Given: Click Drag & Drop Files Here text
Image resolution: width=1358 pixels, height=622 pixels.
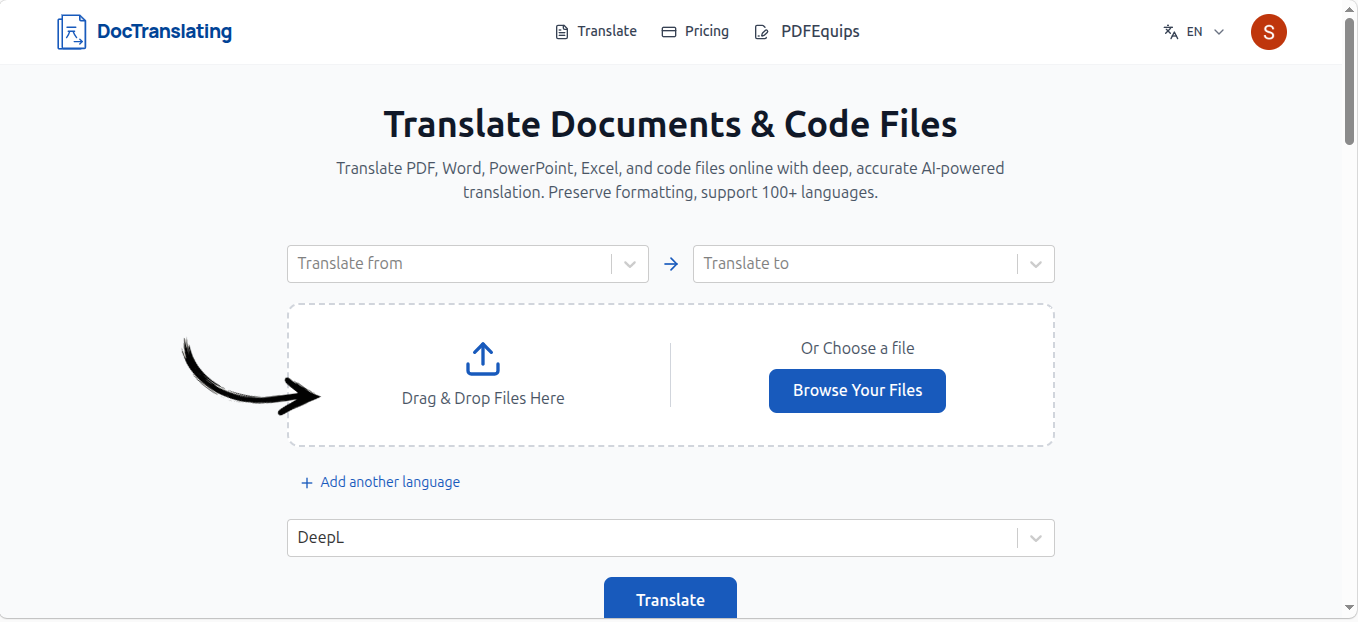Looking at the screenshot, I should [483, 398].
